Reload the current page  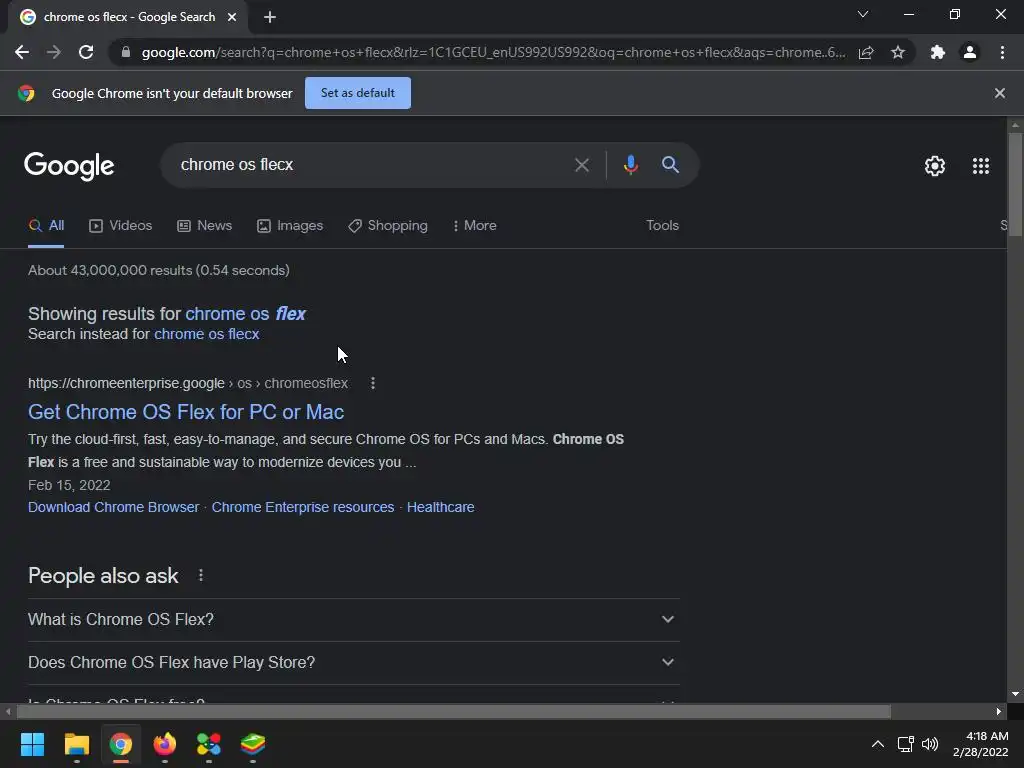click(x=86, y=52)
